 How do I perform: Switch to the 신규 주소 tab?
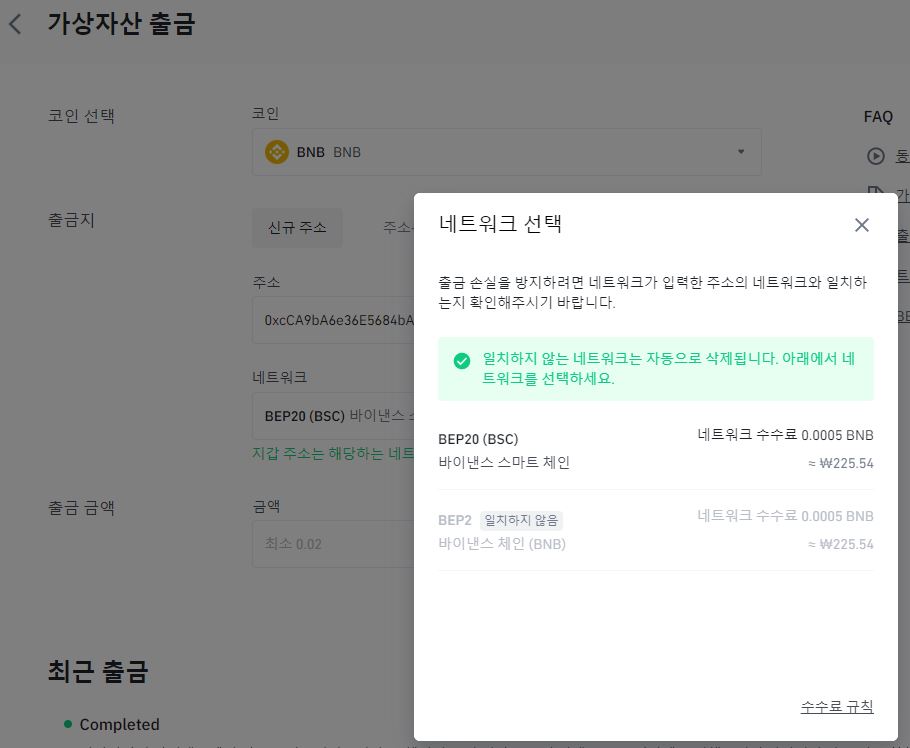[x=297, y=227]
